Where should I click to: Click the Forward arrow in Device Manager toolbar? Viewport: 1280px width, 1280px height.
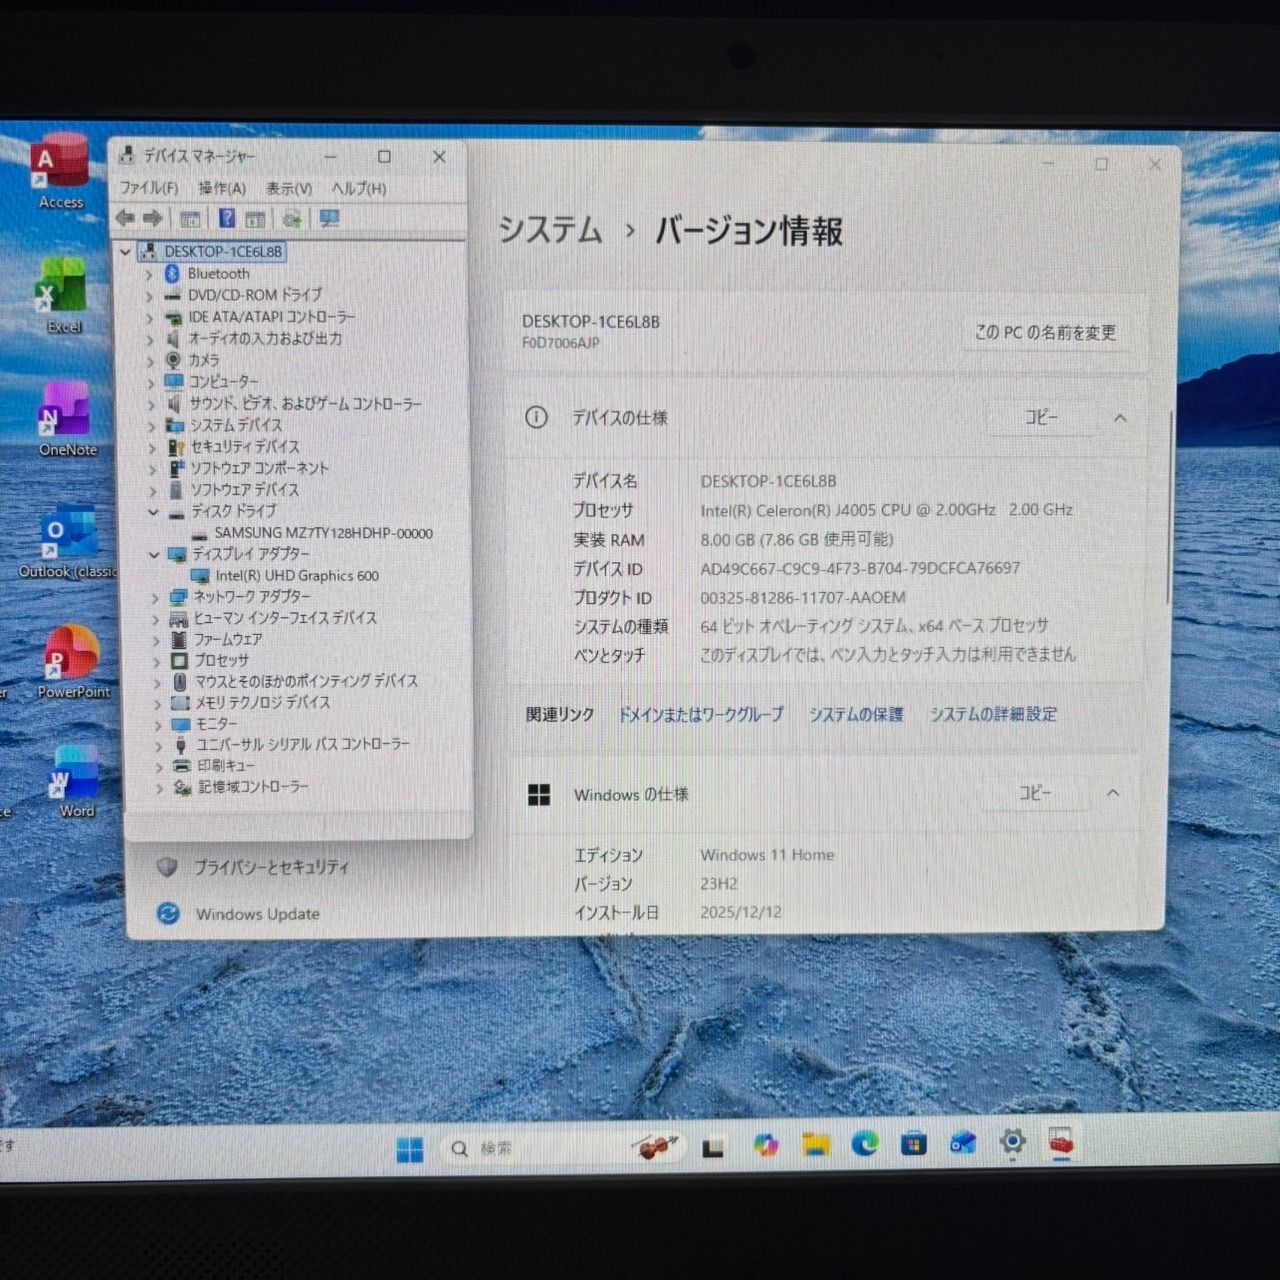coord(152,218)
